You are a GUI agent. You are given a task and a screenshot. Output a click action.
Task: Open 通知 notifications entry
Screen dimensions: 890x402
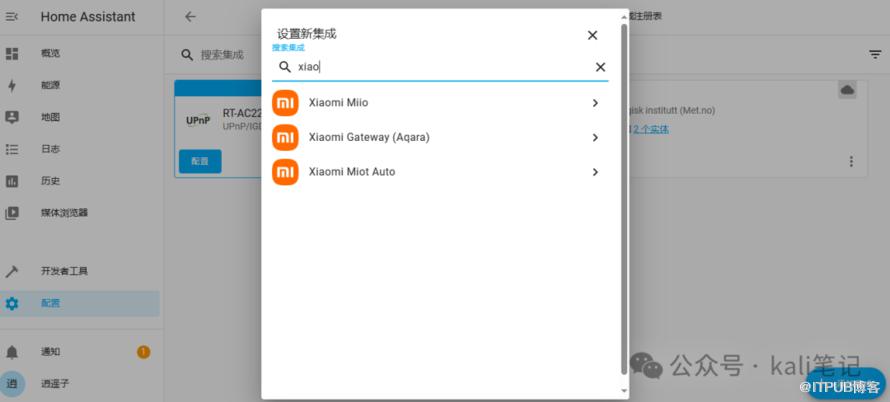tap(79, 352)
